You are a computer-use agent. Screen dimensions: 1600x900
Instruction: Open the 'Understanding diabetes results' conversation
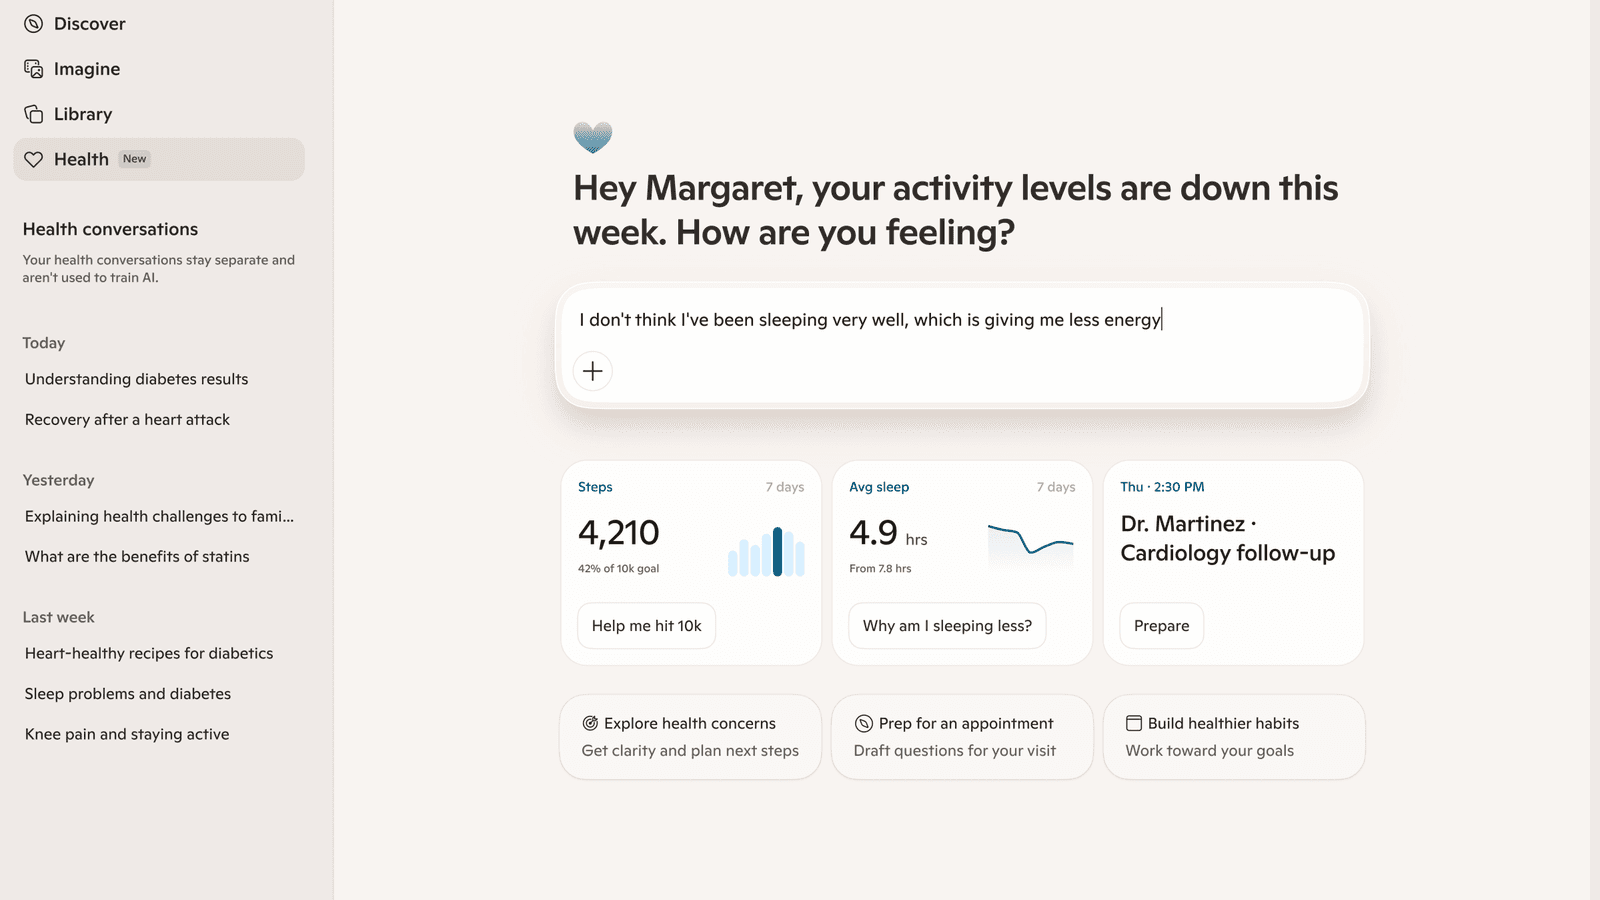136,378
